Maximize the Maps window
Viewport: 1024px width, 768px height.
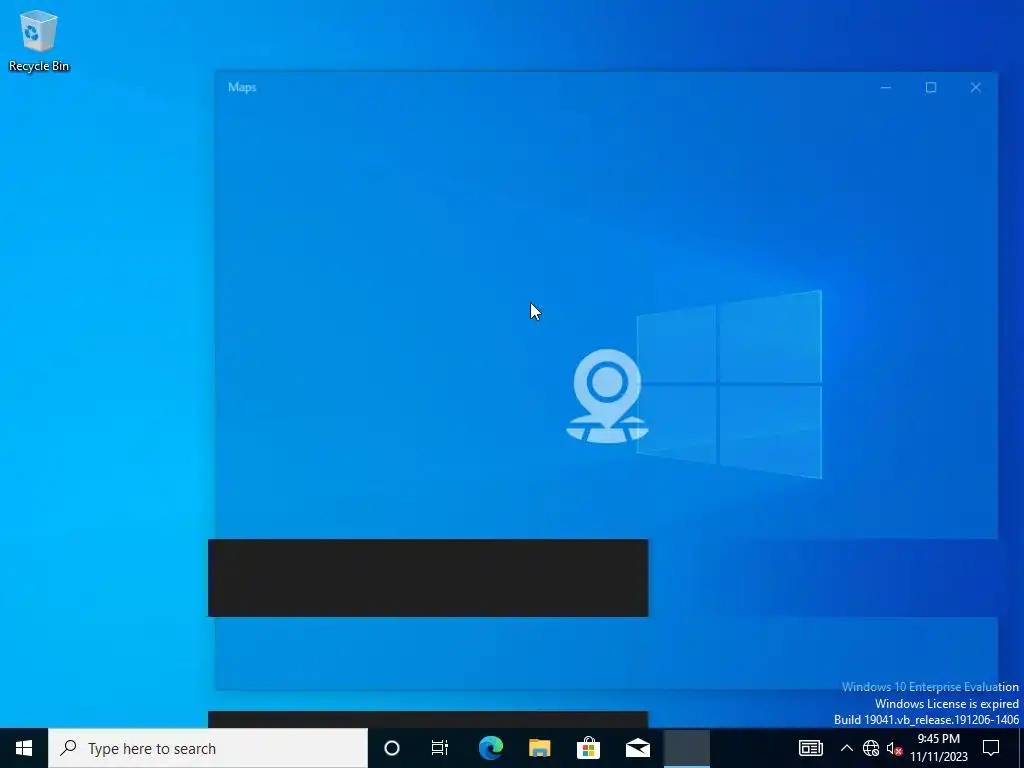click(931, 88)
